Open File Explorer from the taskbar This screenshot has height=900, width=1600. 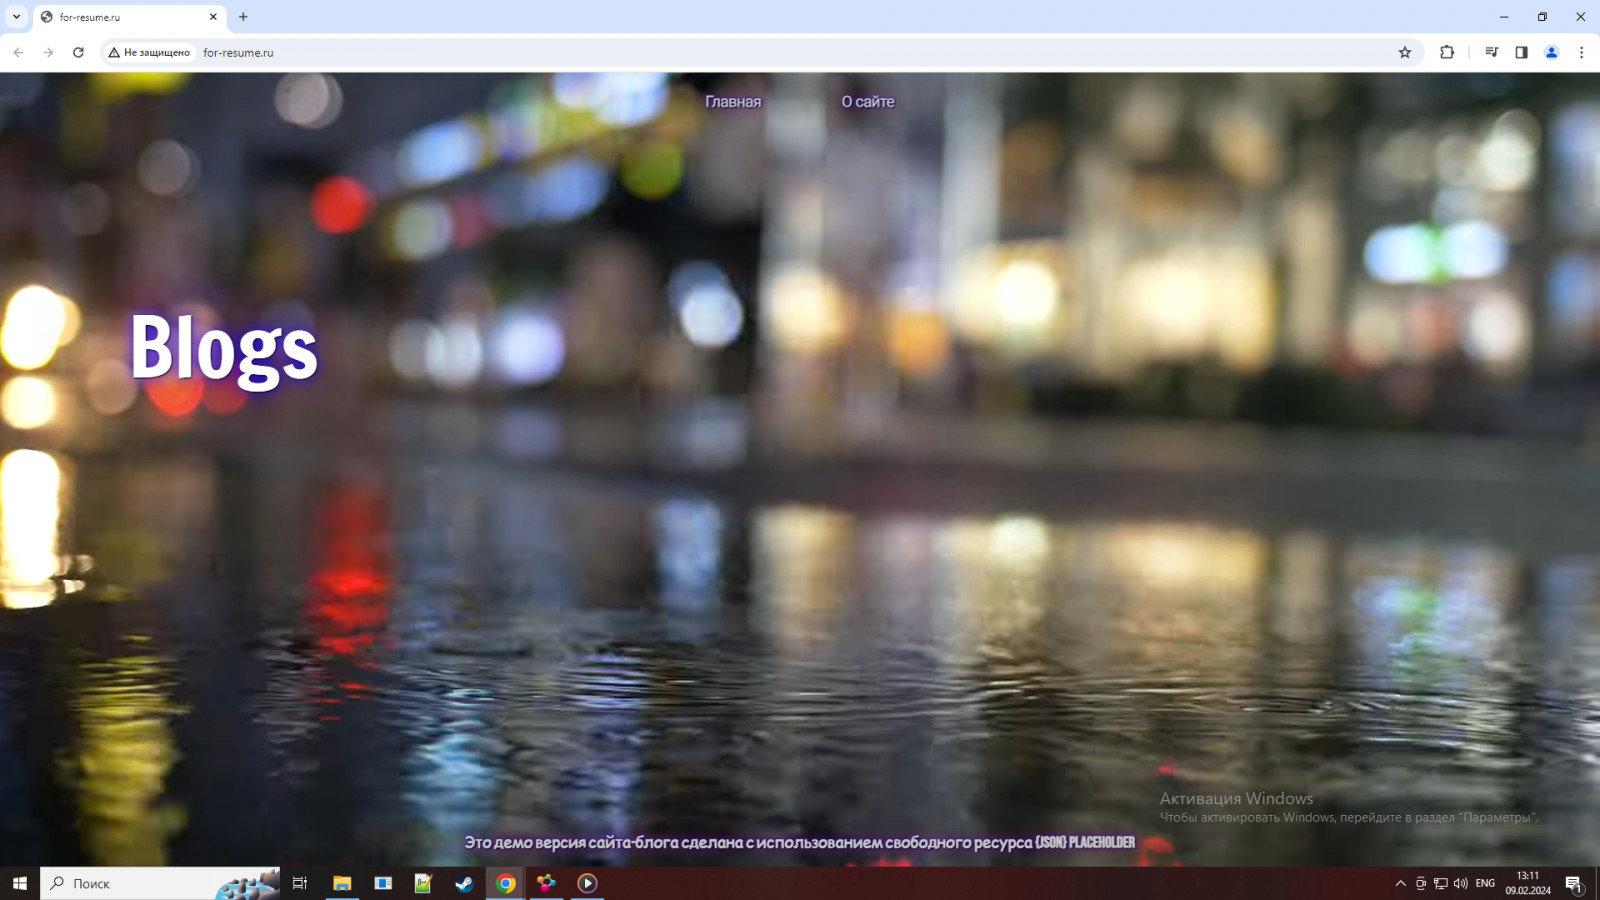(342, 883)
